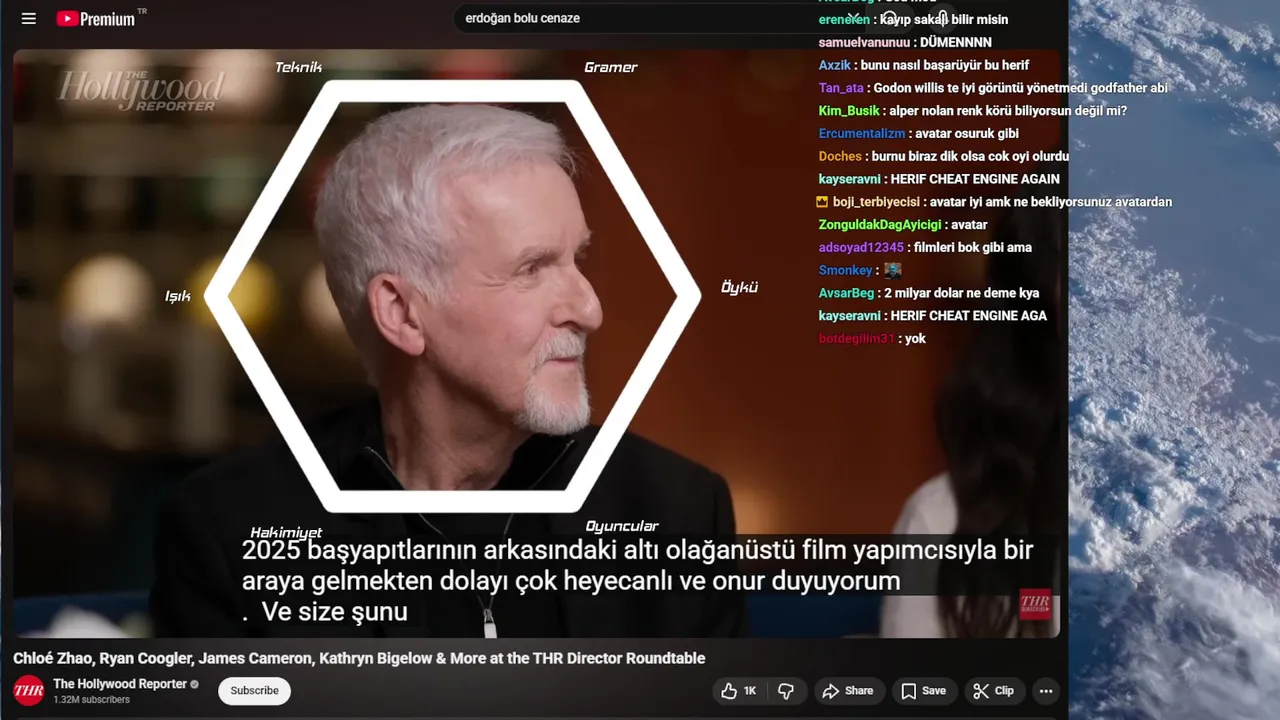Viewport: 1280px width, 720px height.
Task: Click the 'DÜMENNNN' chat message text
Action: 956,42
